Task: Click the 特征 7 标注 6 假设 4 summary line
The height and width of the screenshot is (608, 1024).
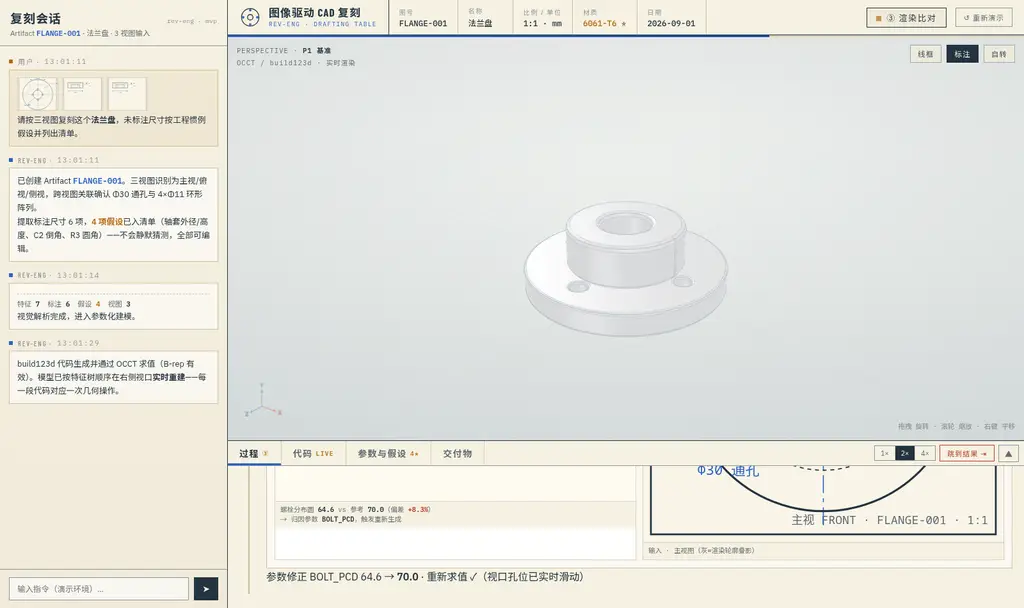Action: [74, 304]
